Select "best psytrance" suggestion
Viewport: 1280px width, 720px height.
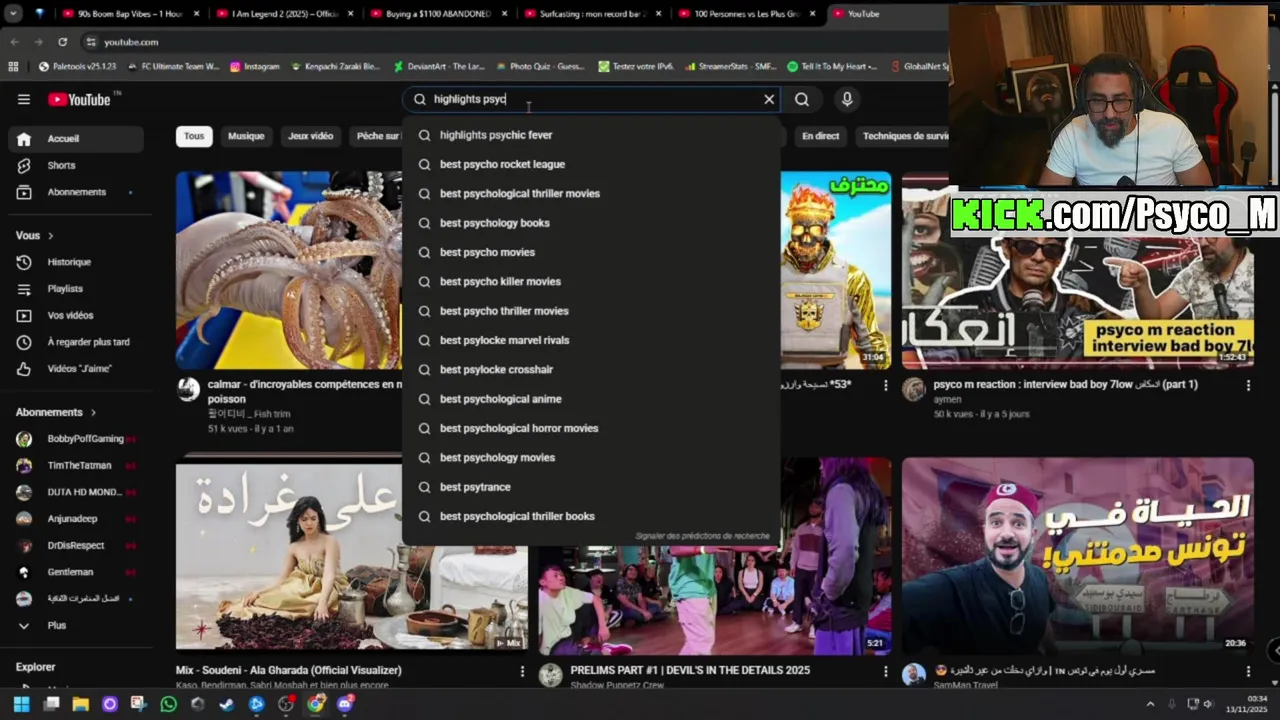[591, 487]
